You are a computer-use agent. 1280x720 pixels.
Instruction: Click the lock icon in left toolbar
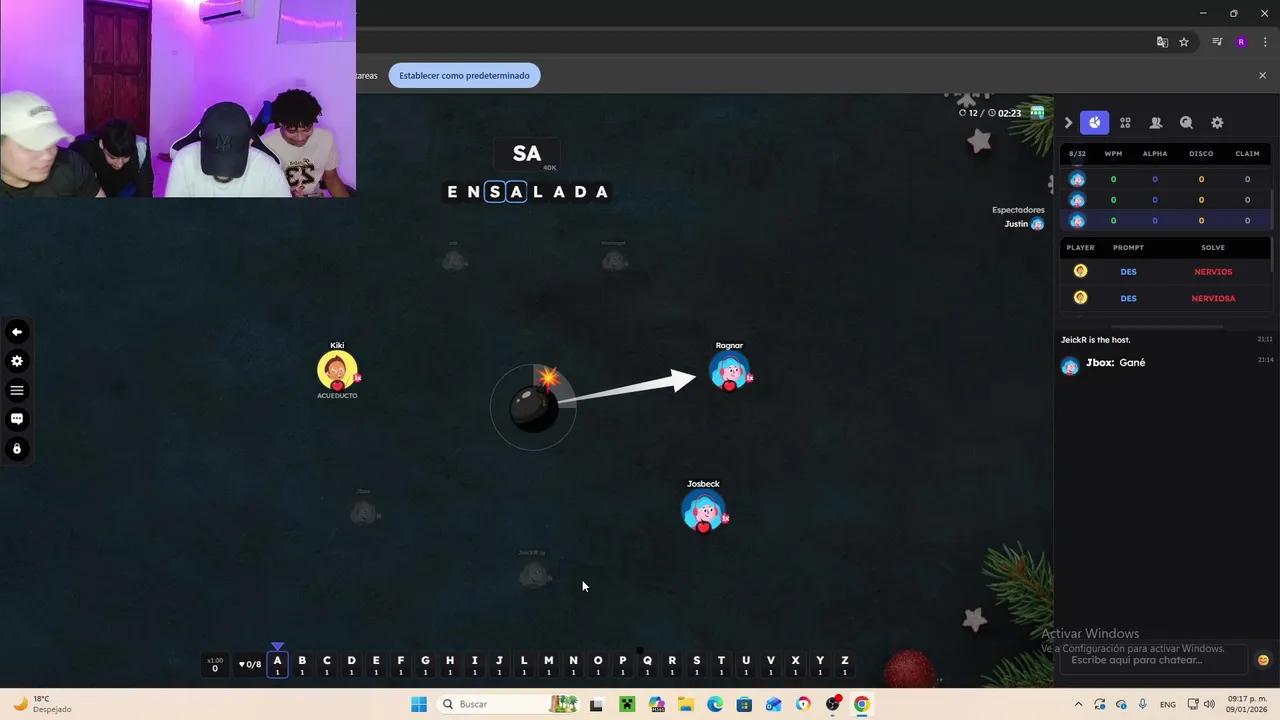(x=17, y=449)
